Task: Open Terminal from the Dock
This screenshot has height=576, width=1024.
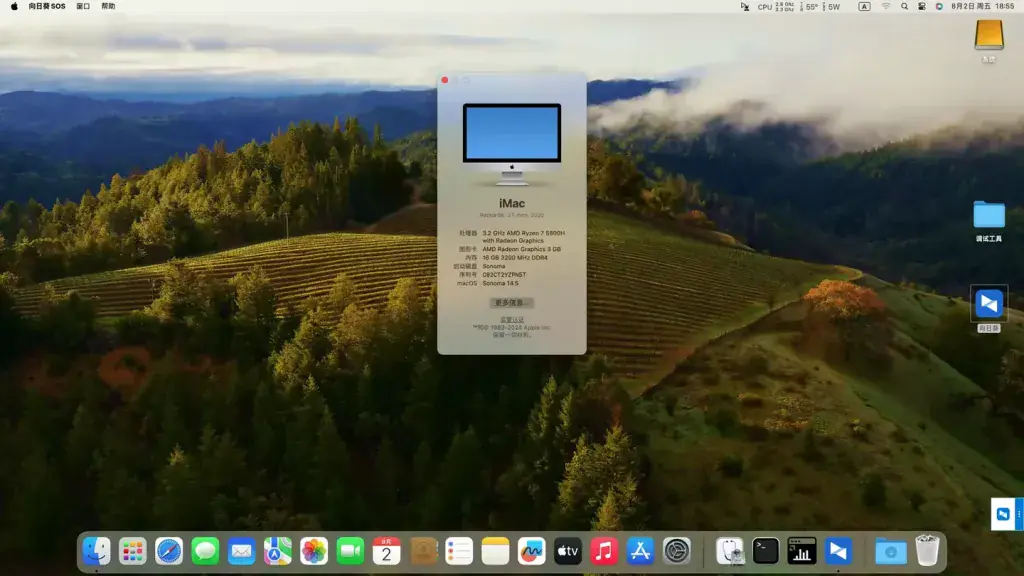Action: (x=765, y=551)
